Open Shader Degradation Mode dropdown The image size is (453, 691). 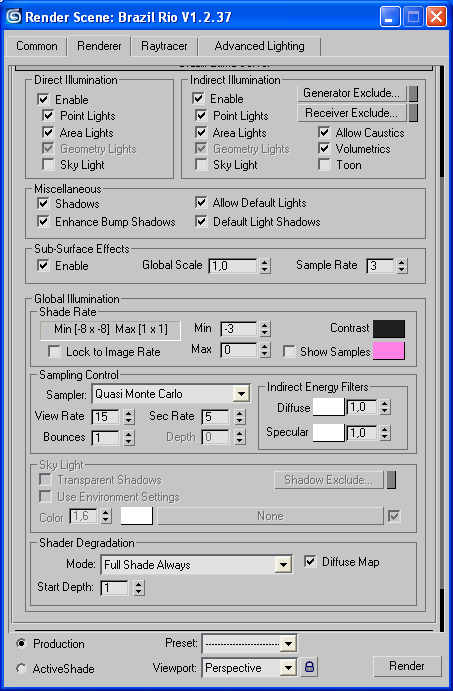(x=282, y=565)
